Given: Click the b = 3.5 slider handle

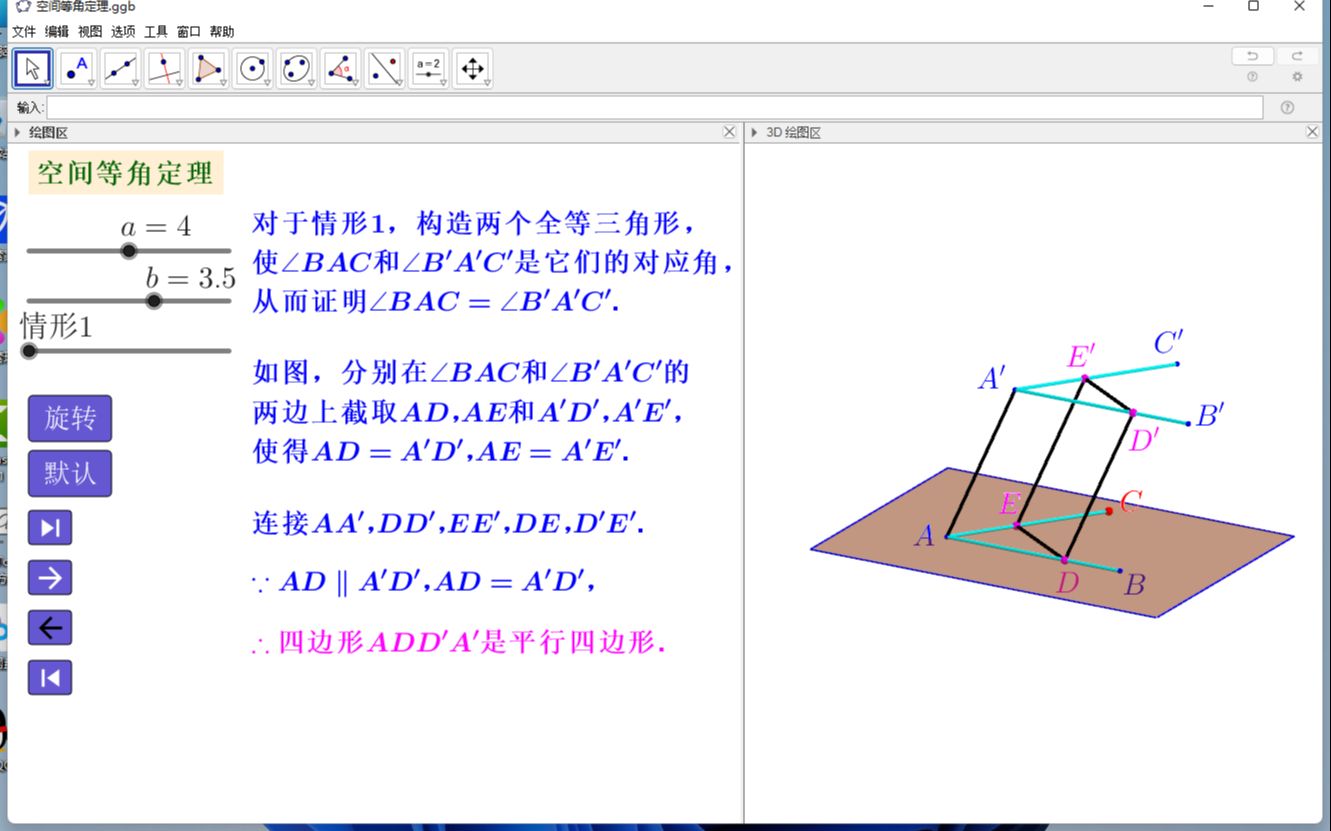Looking at the screenshot, I should tap(153, 301).
